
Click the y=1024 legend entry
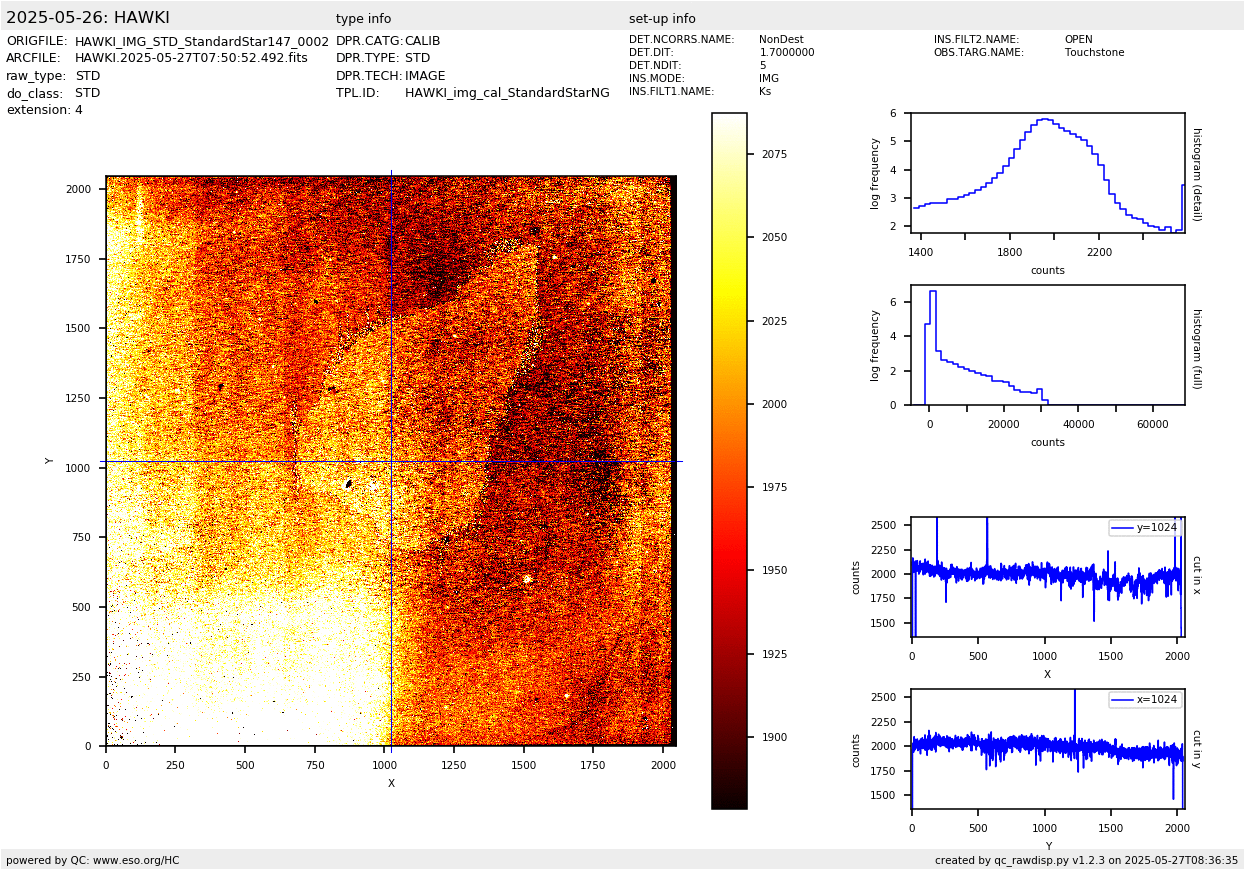pyautogui.click(x=1145, y=528)
